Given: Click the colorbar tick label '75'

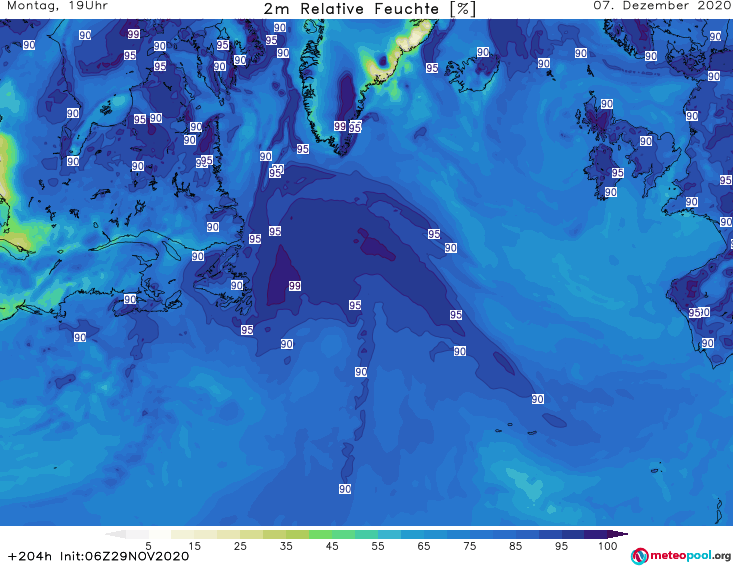Looking at the screenshot, I should click(x=469, y=546).
